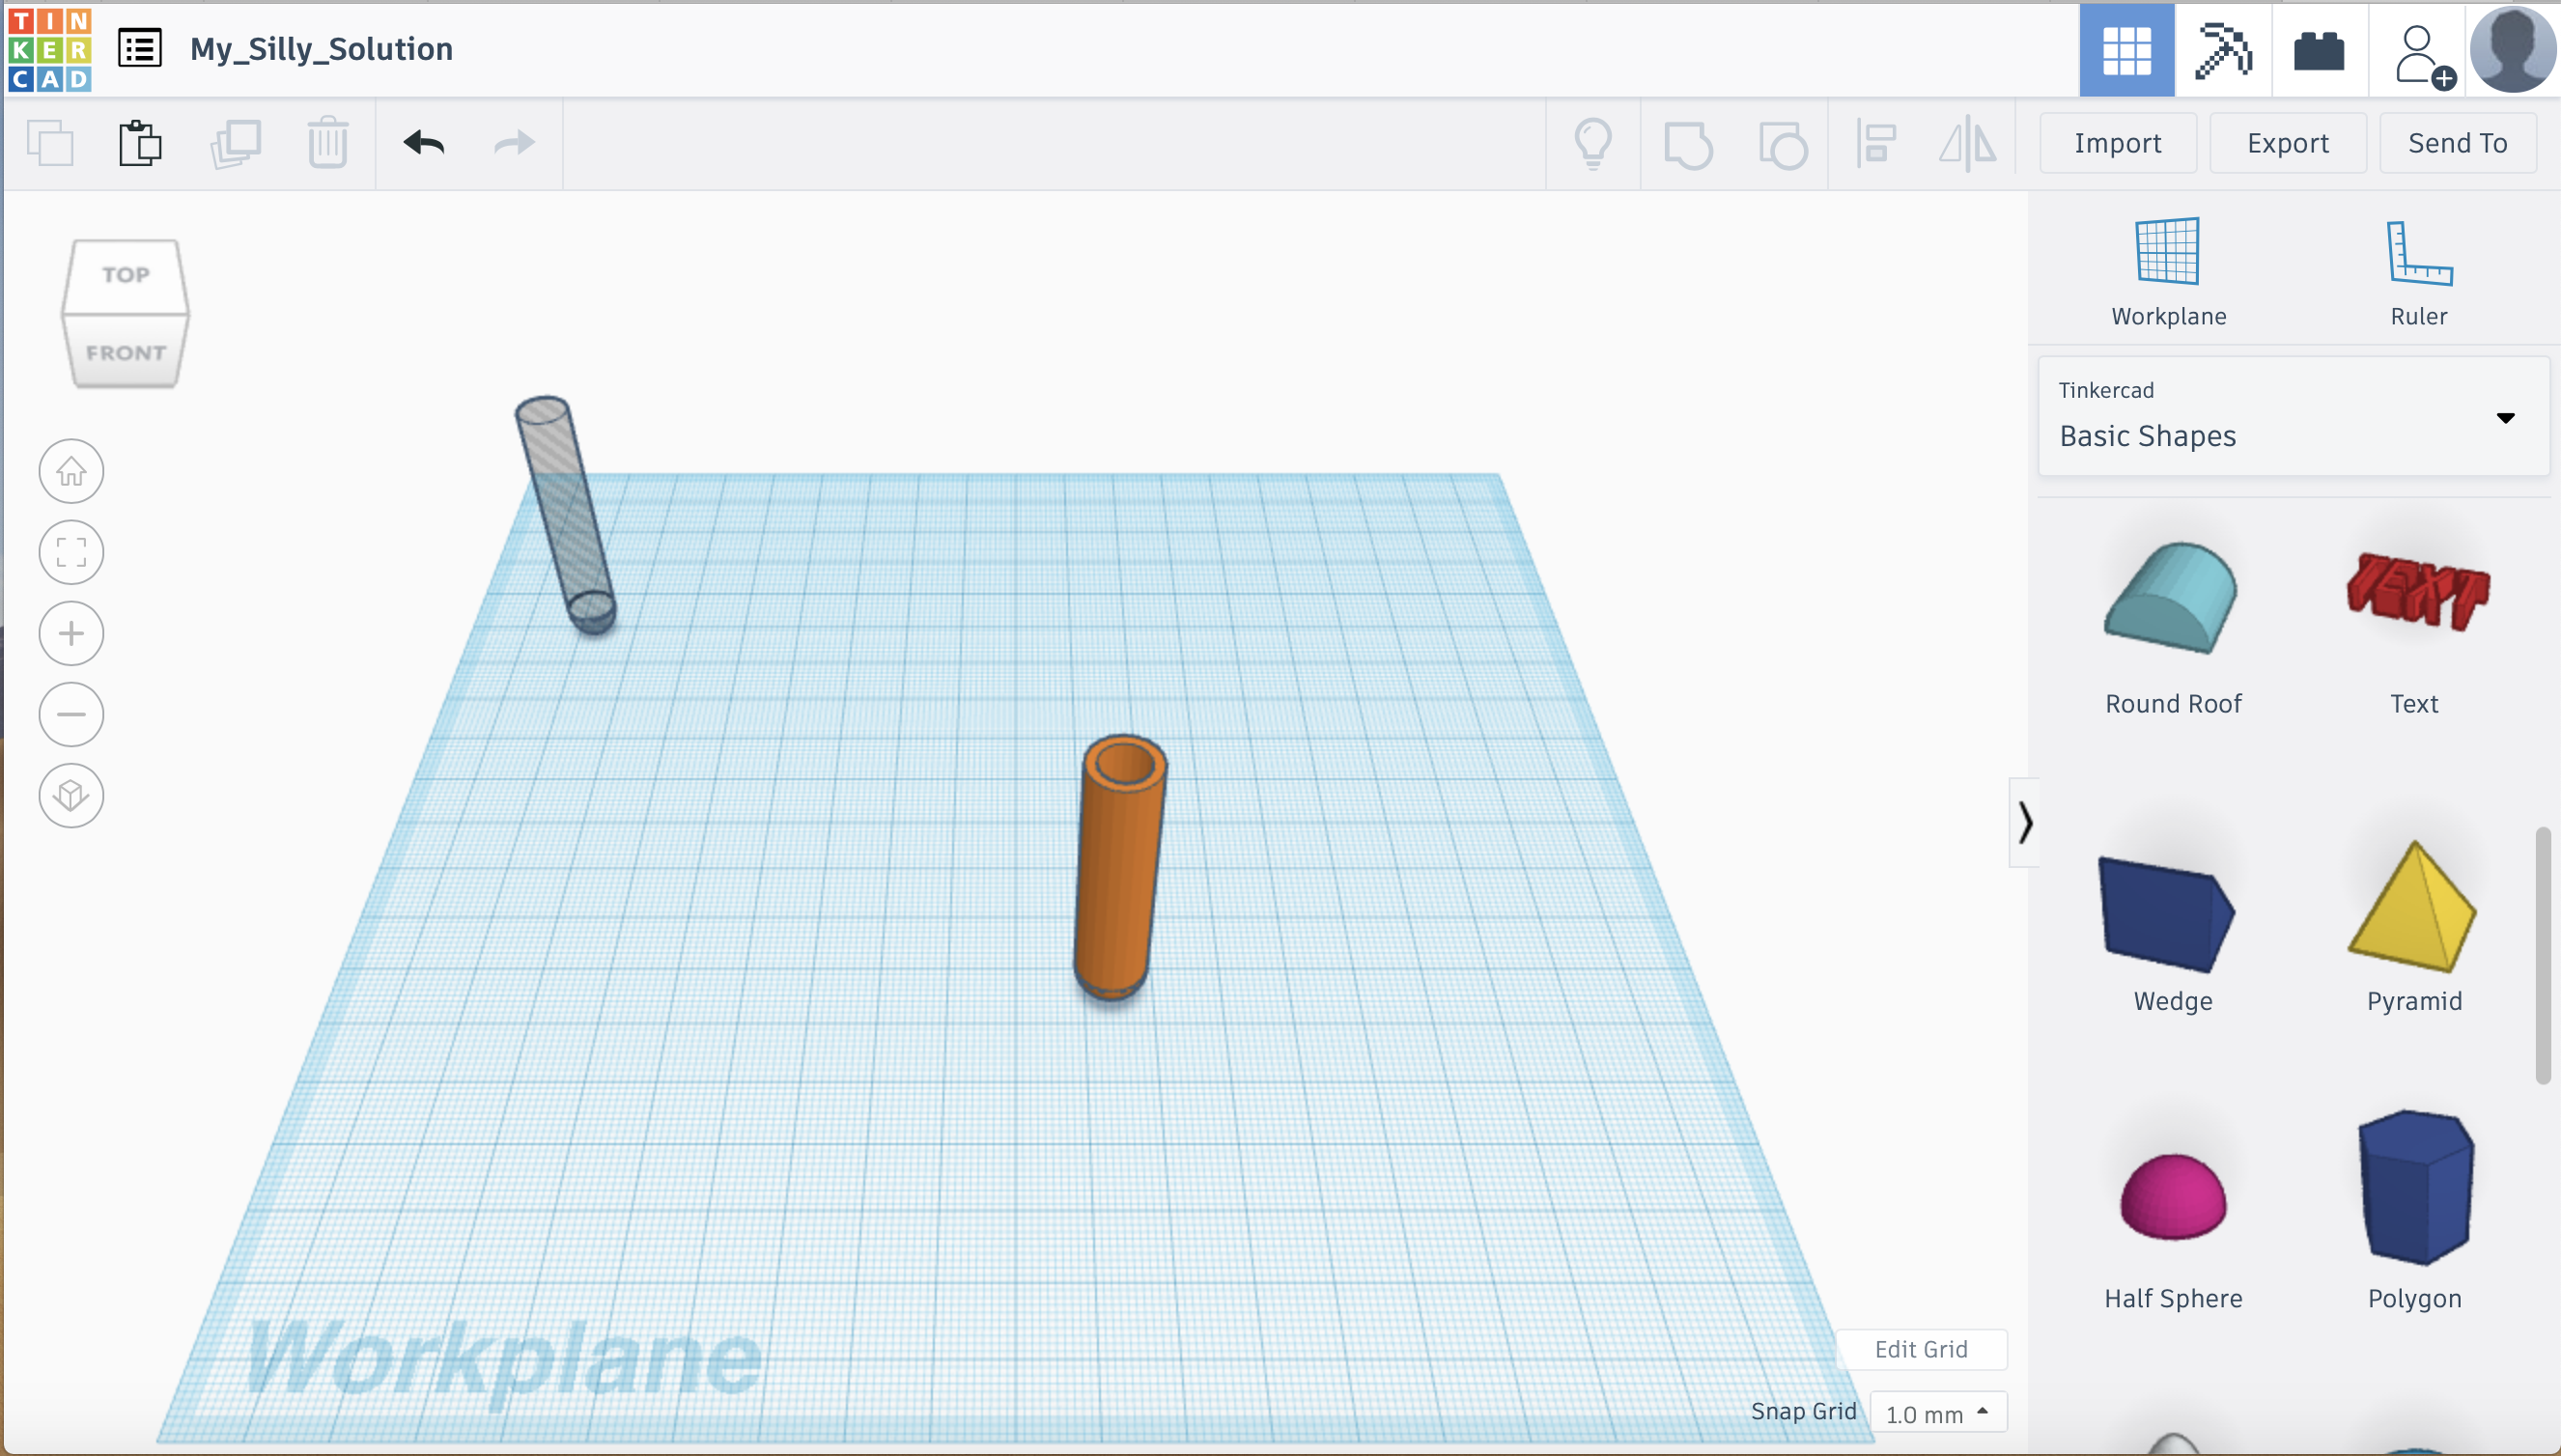Click the TOP face of view cube
The width and height of the screenshot is (2561, 1456).
pos(125,275)
